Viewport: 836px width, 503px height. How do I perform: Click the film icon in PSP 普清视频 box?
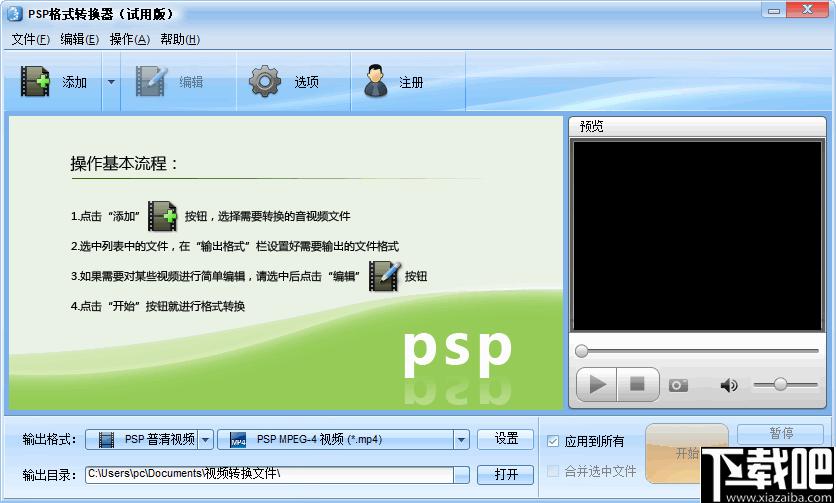click(107, 440)
